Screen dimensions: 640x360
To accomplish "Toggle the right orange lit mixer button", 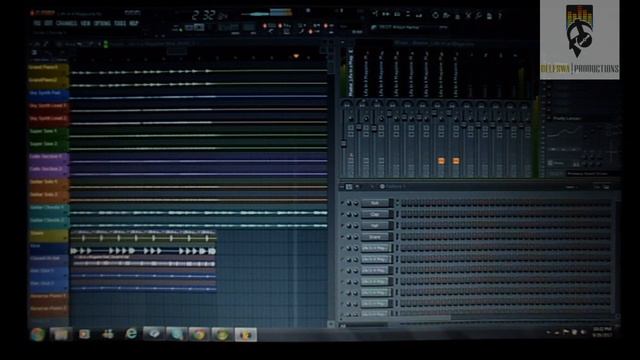I will [456, 161].
